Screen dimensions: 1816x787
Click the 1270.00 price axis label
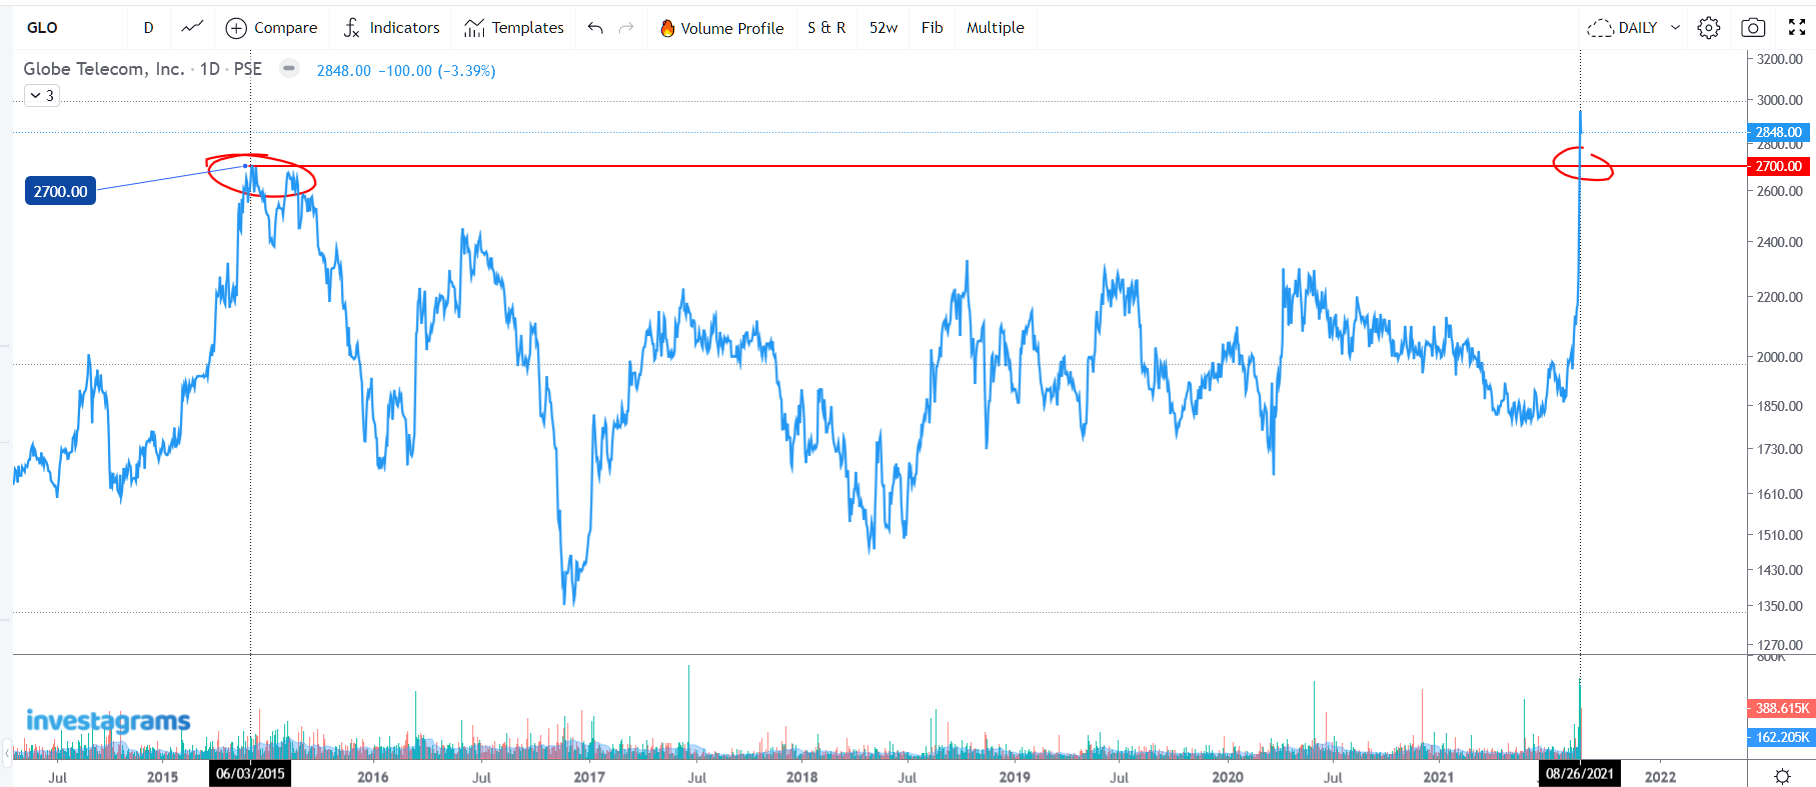[1780, 645]
